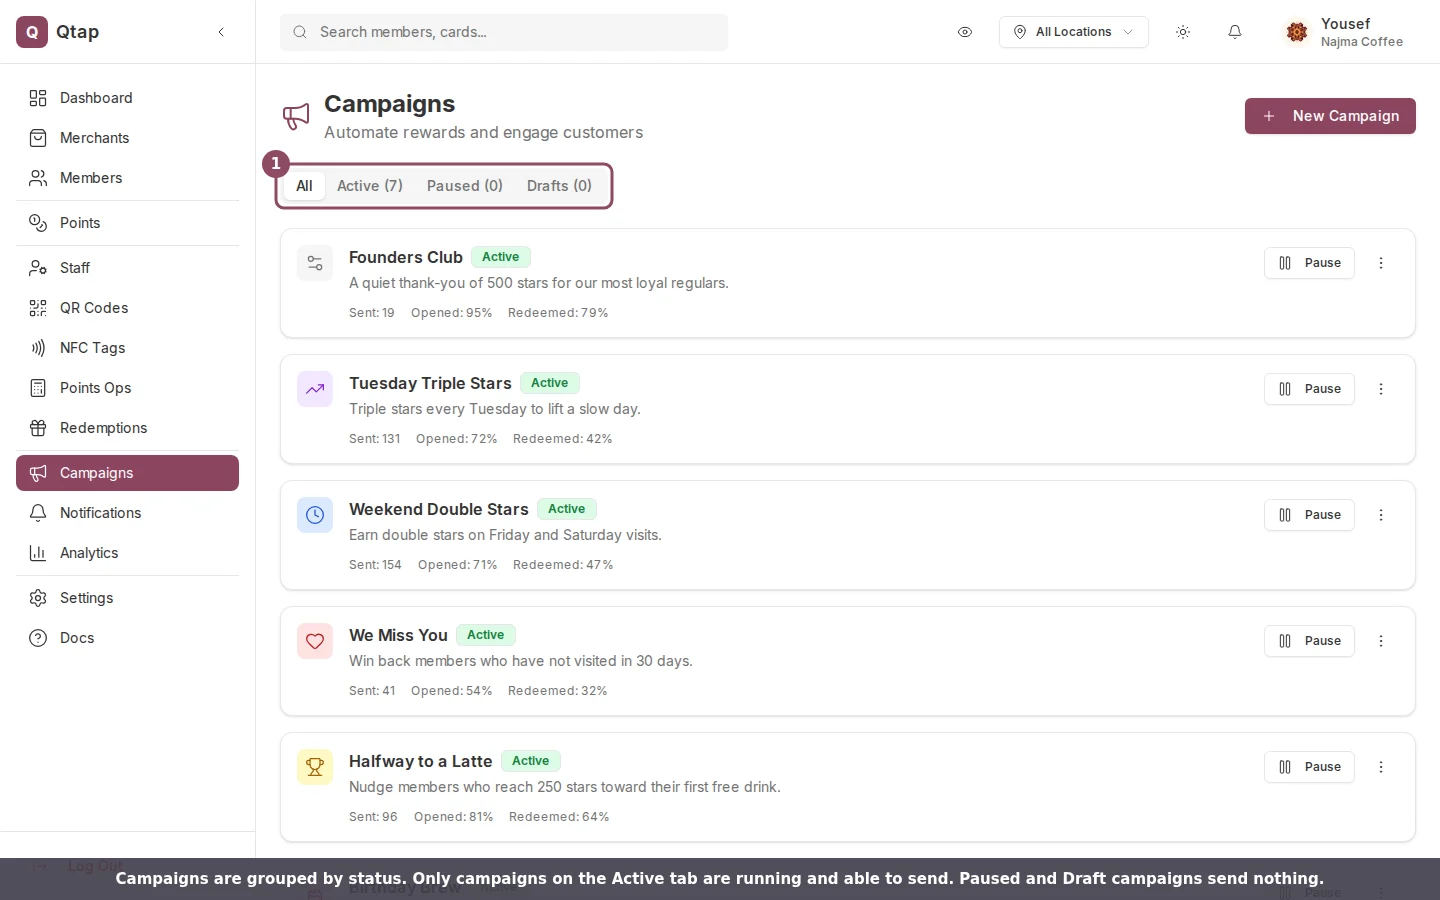Click the Tuesday Triple Stars trend icon
Image resolution: width=1440 pixels, height=900 pixels.
tap(315, 390)
